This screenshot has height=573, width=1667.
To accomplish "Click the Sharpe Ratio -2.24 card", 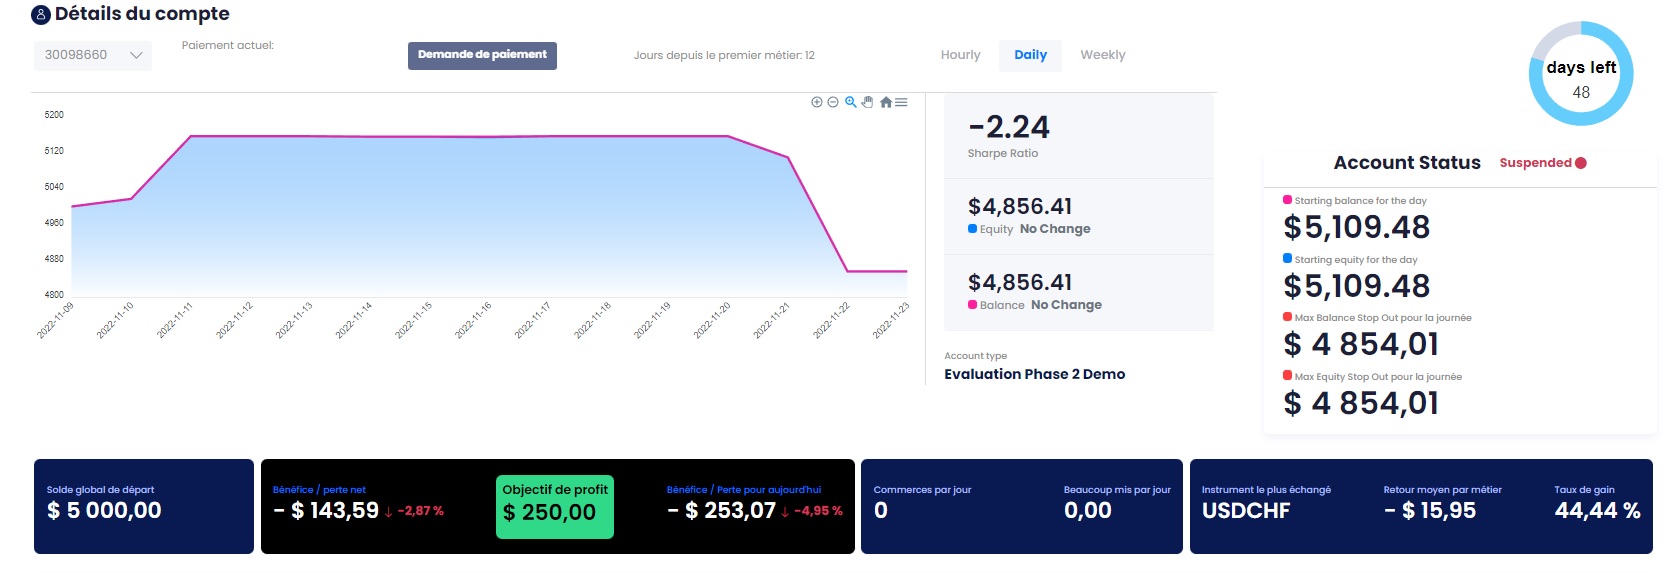I will coord(1078,136).
